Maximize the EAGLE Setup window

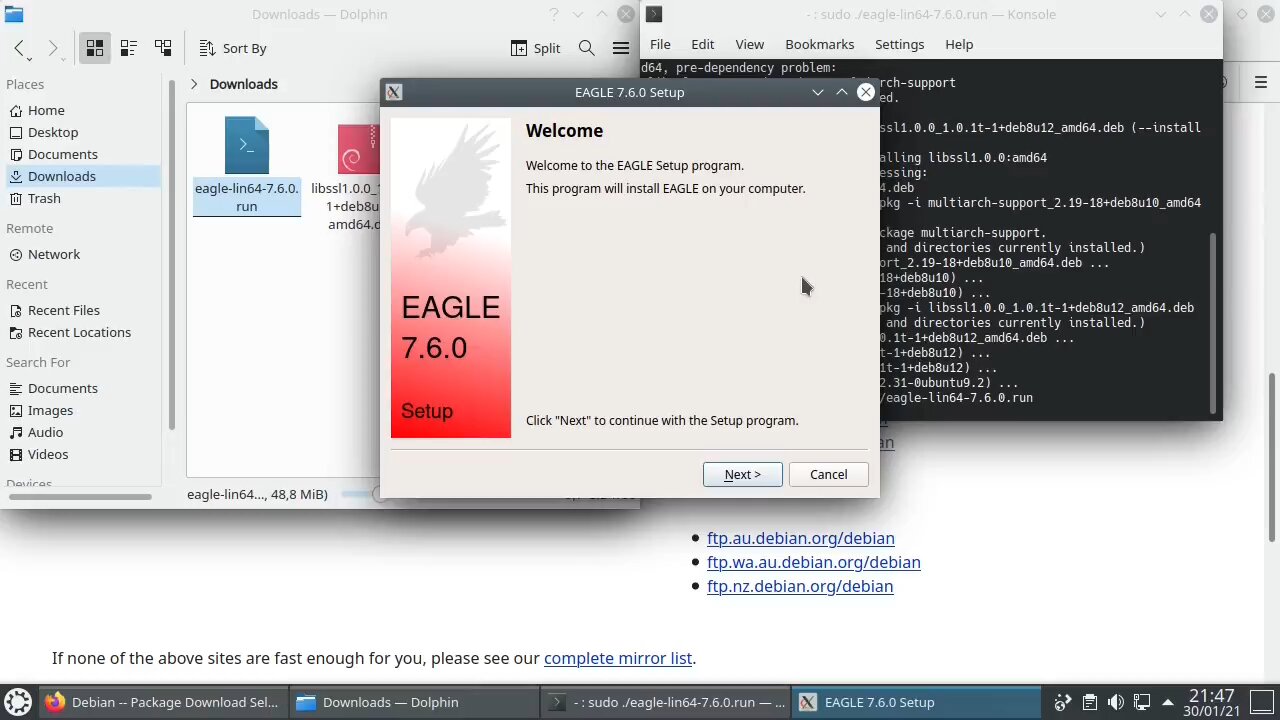coord(841,92)
